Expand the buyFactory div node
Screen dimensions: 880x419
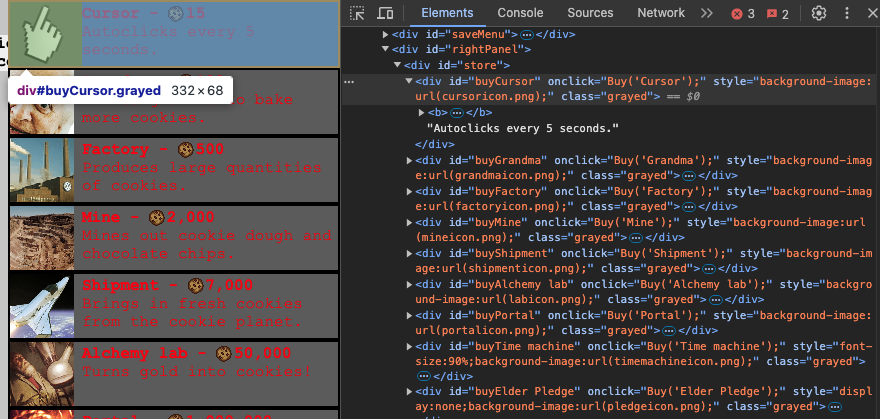[409, 192]
